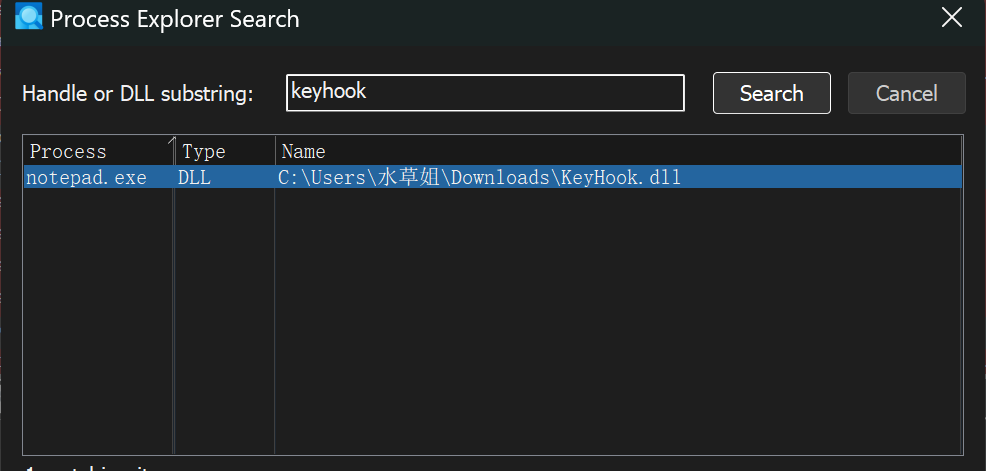The image size is (986, 471).
Task: Click the matching items status text
Action: tap(87, 467)
